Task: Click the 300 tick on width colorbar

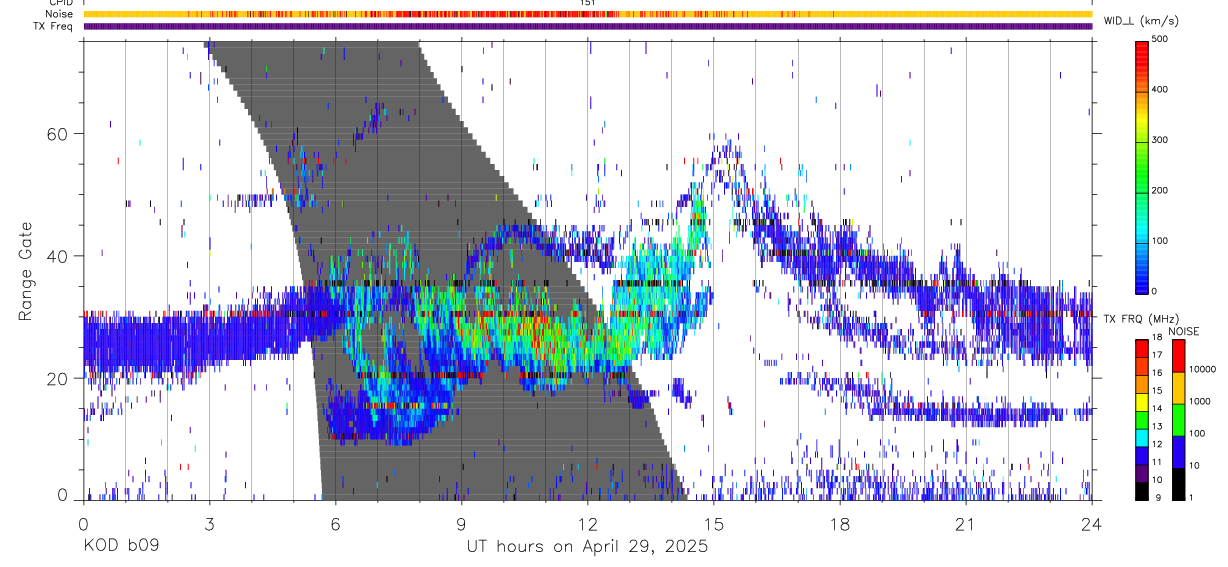Action: tap(1162, 140)
